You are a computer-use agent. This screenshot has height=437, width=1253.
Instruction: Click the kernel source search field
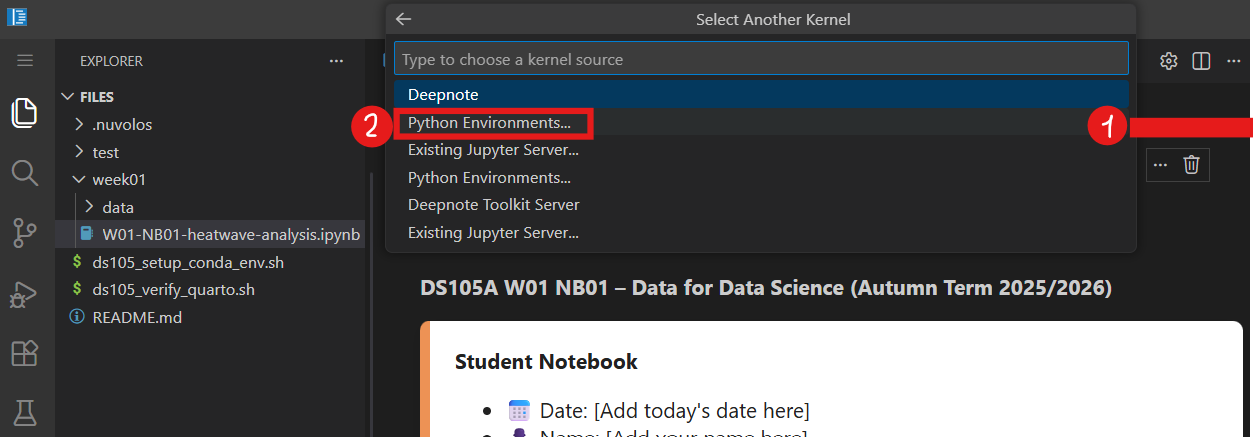760,59
